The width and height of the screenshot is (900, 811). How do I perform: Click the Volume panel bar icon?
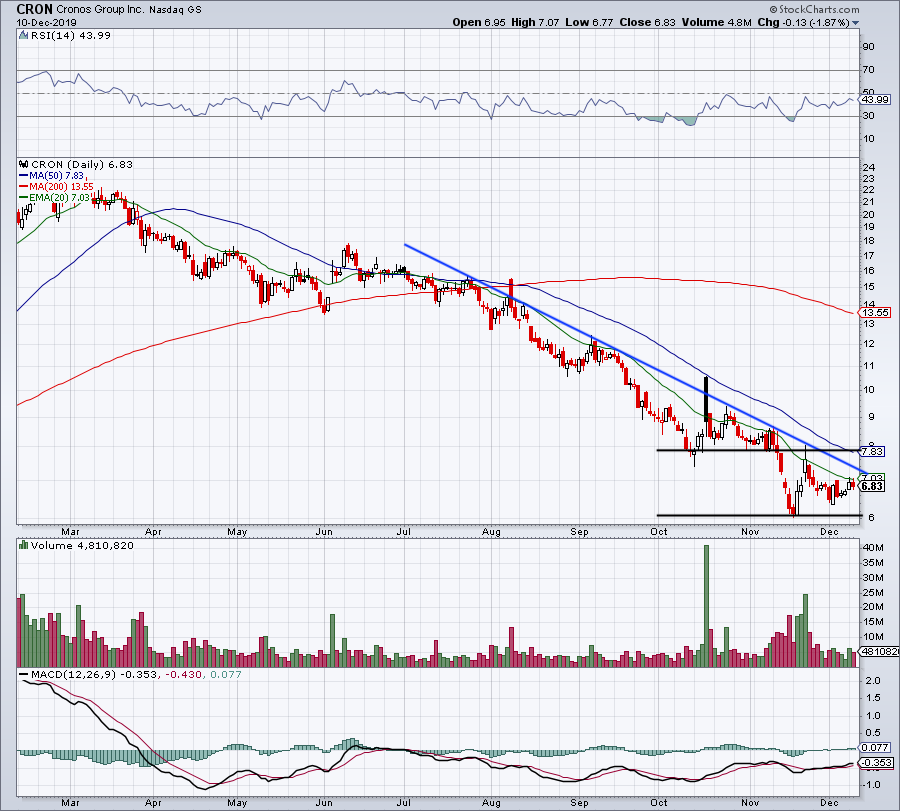point(24,545)
